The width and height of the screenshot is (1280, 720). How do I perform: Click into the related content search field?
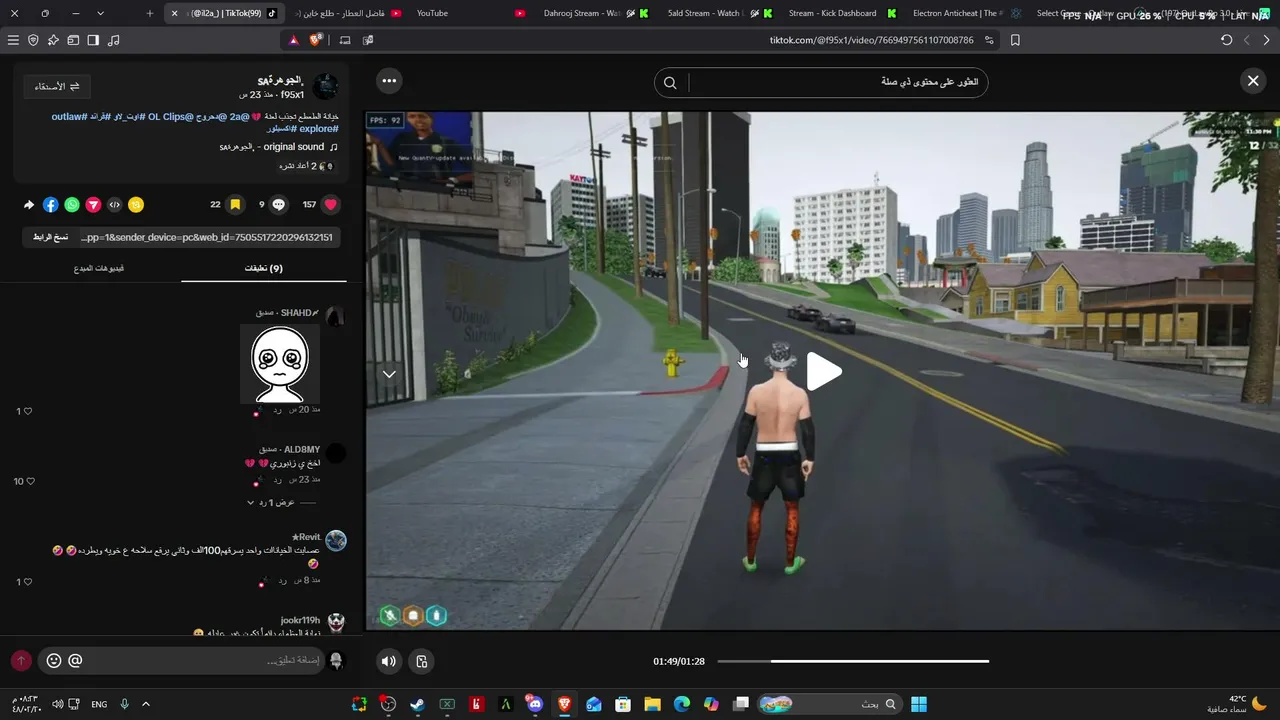coord(838,82)
